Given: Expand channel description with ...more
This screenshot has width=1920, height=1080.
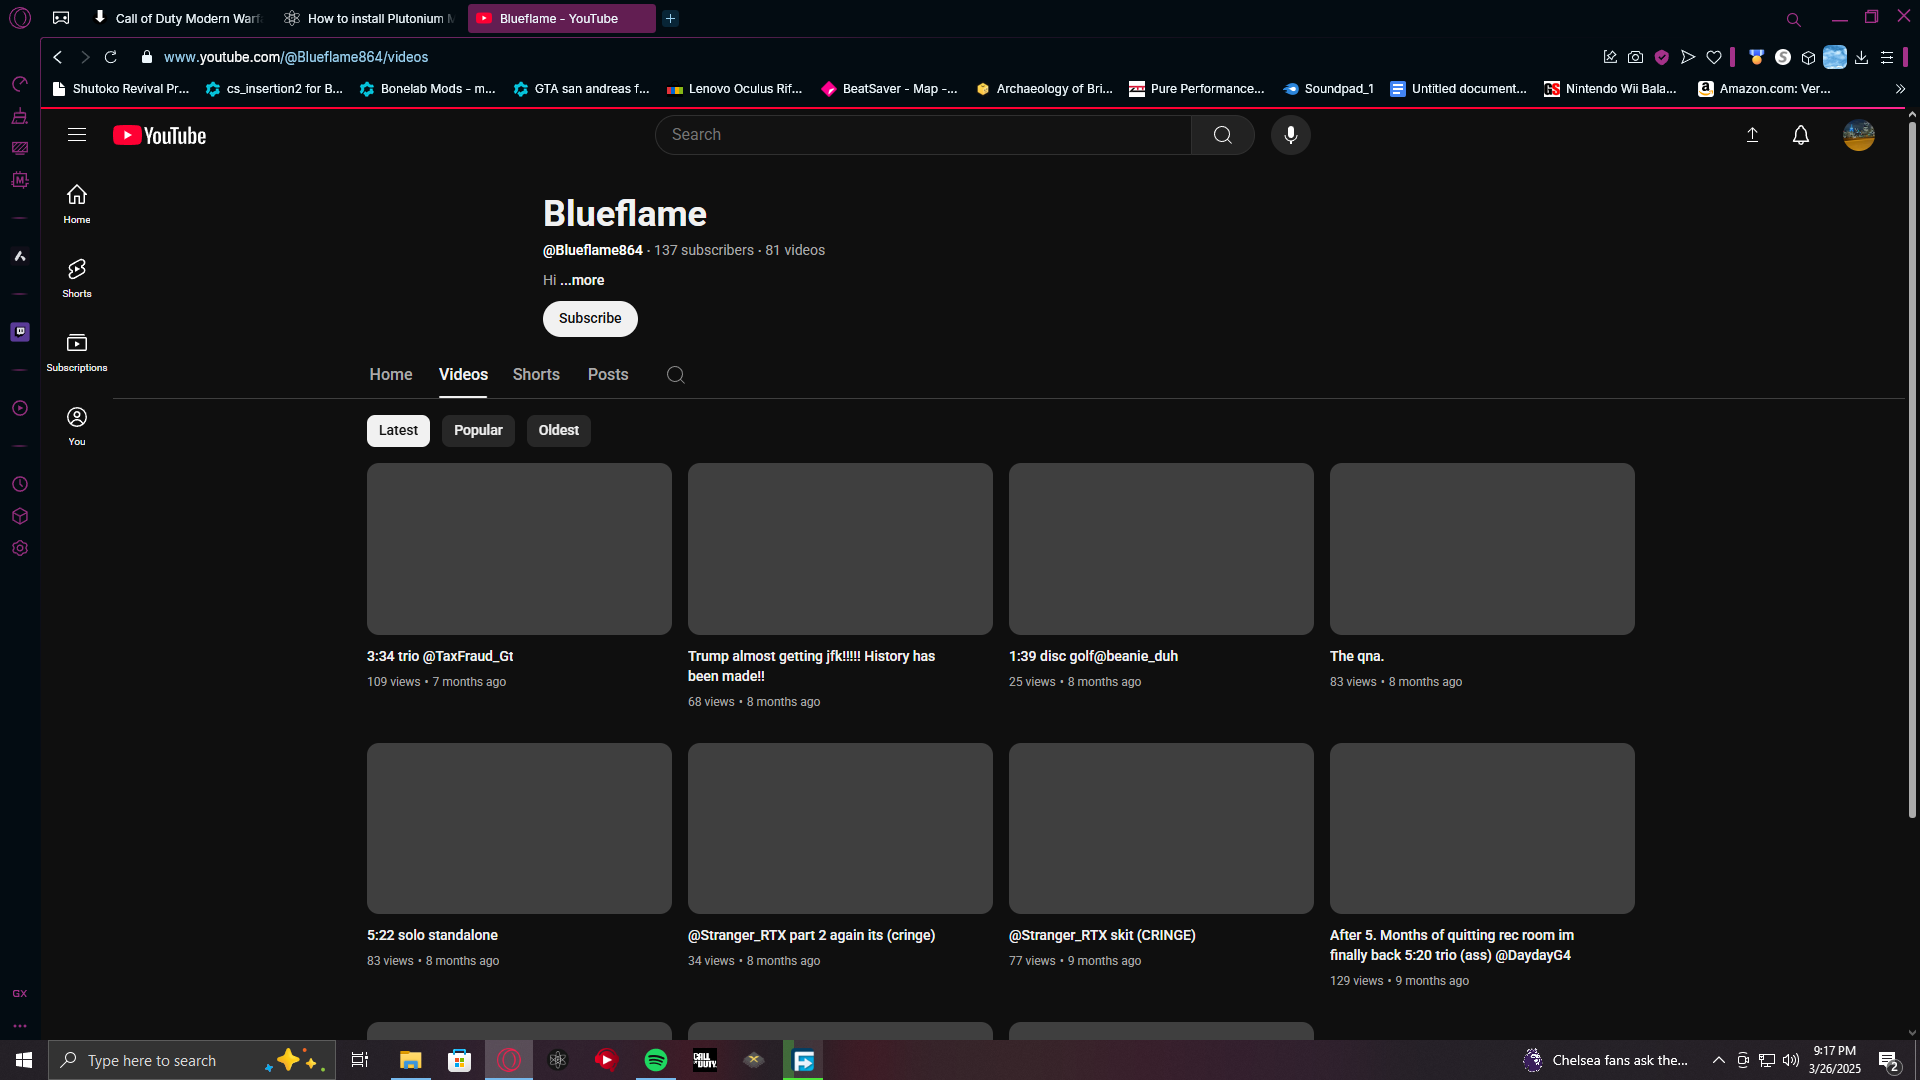Looking at the screenshot, I should coord(582,280).
